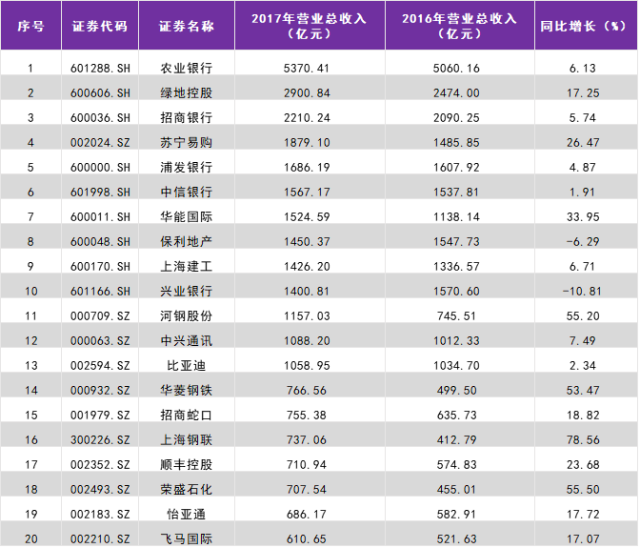This screenshot has height=548, width=640.
Task: Select the value 755.38
Action: point(307,415)
